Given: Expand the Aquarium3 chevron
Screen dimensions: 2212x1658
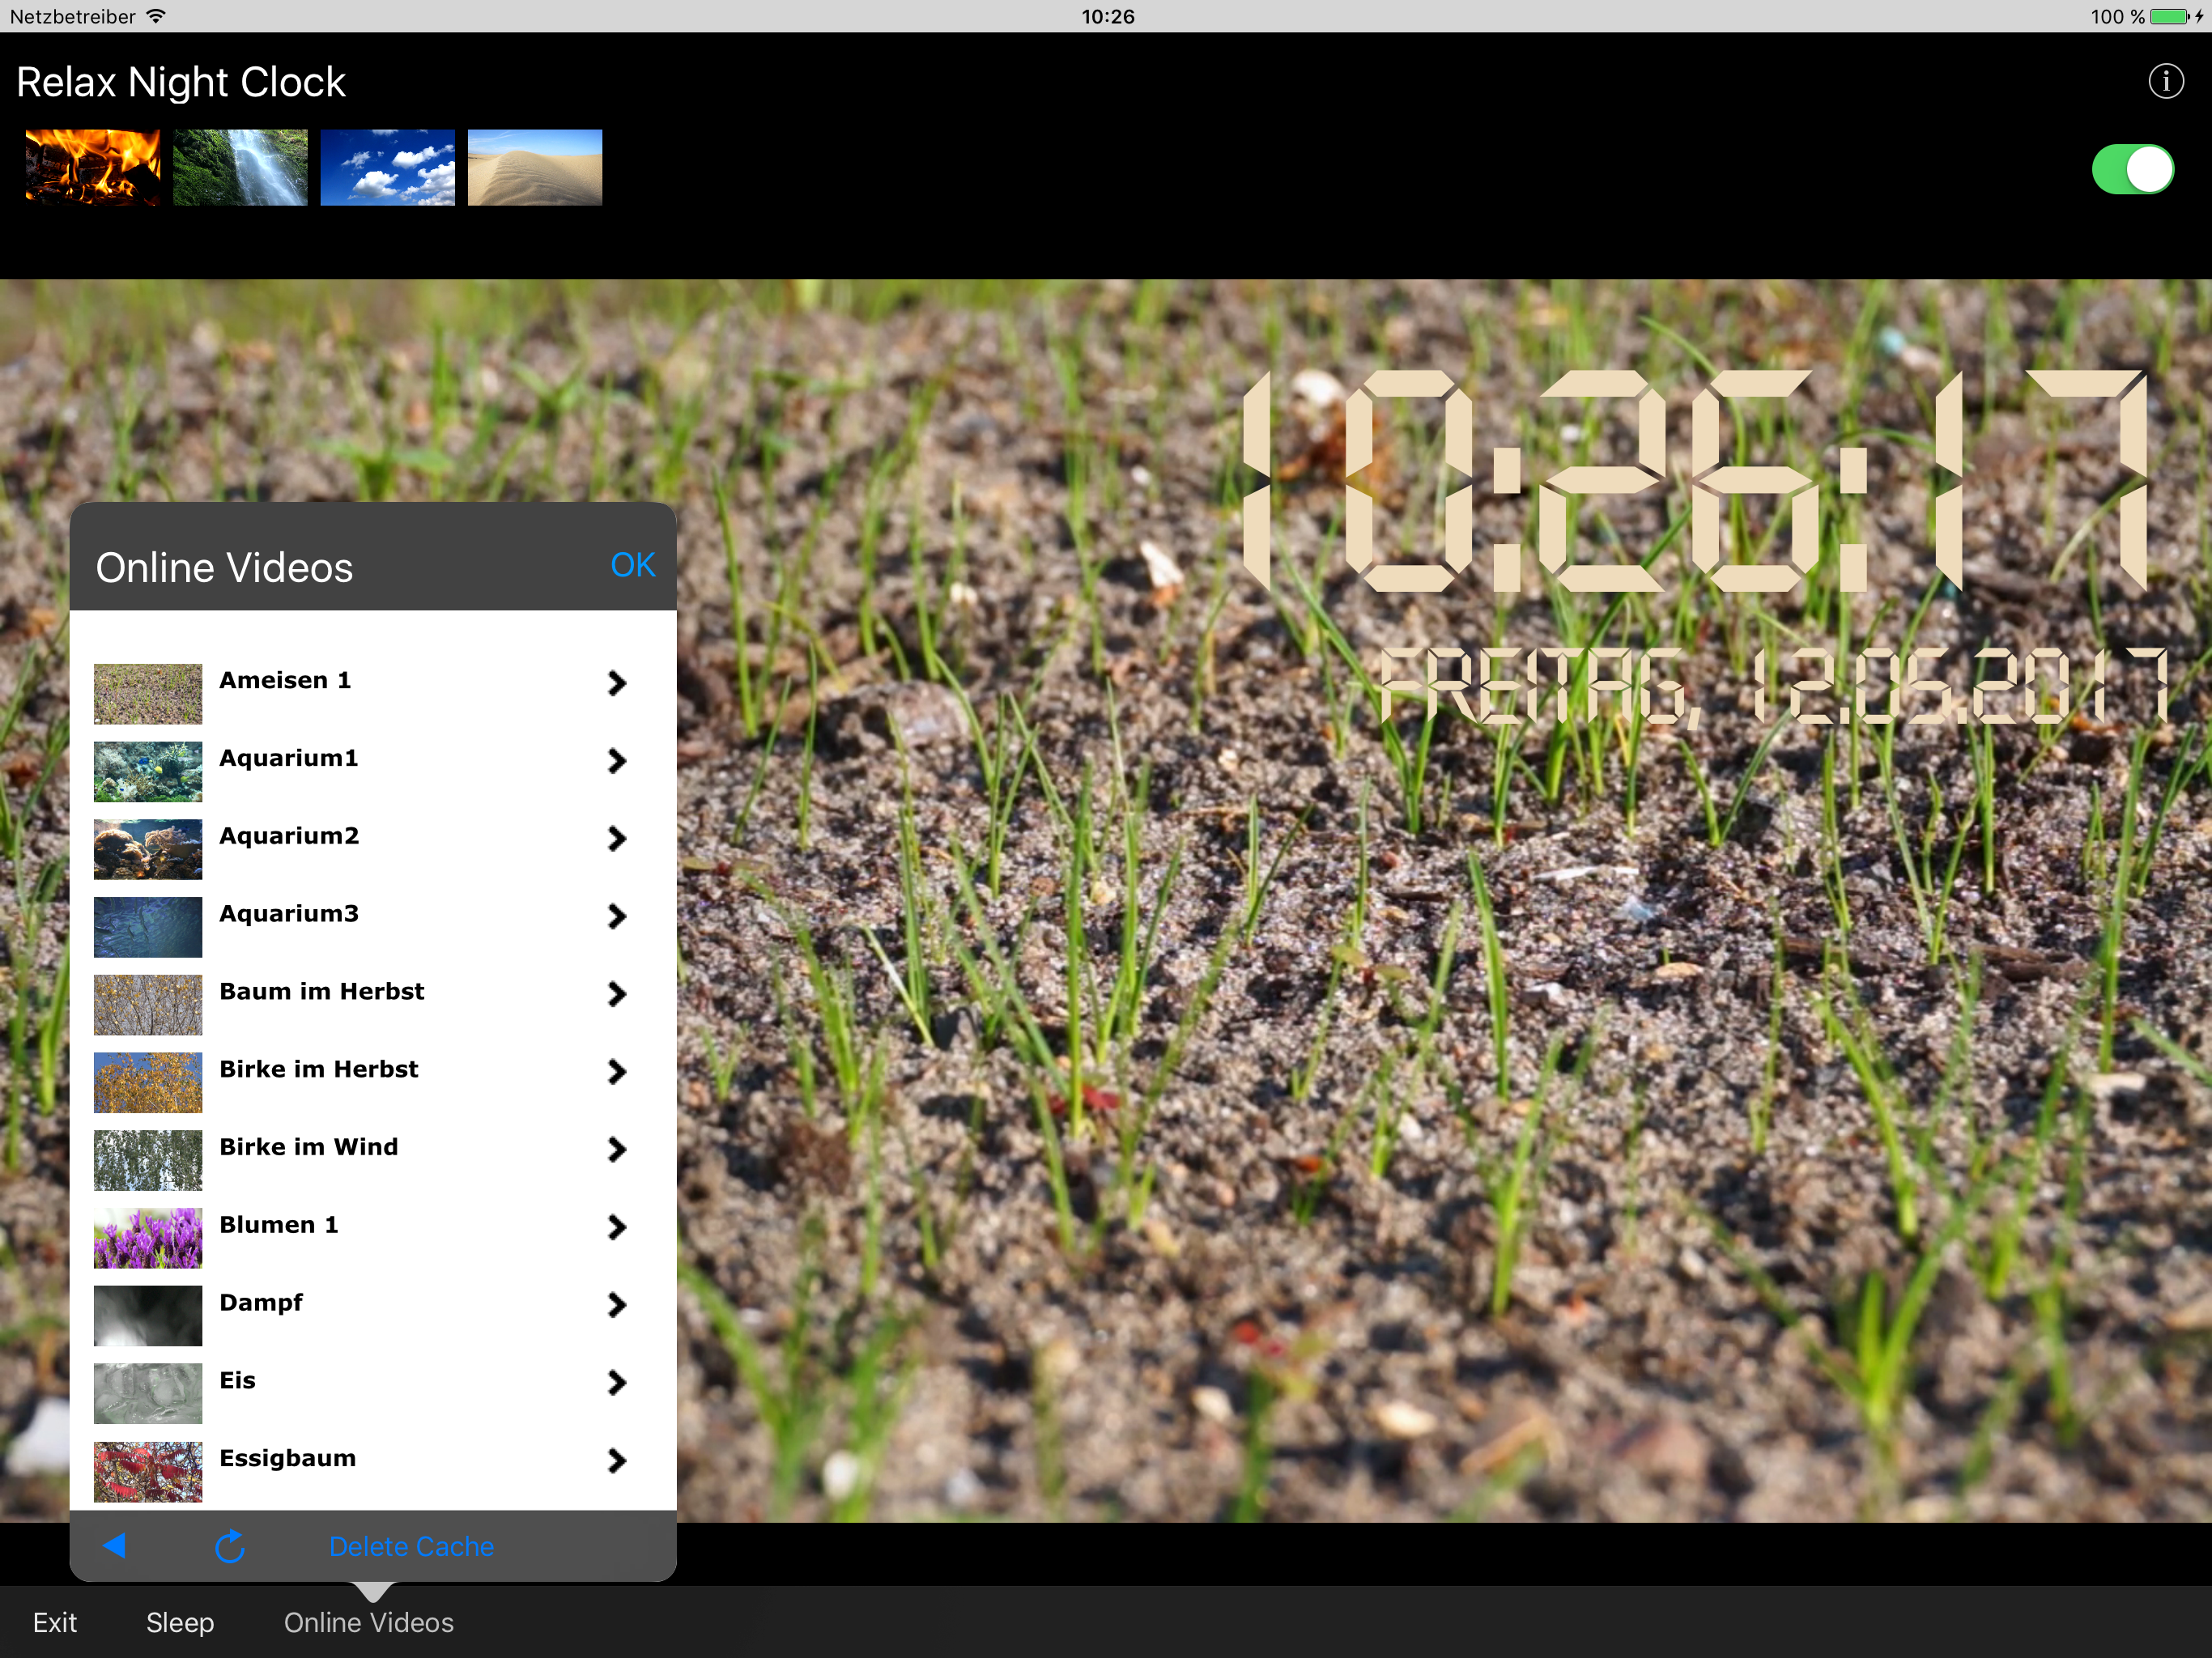Looking at the screenshot, I should tap(617, 916).
